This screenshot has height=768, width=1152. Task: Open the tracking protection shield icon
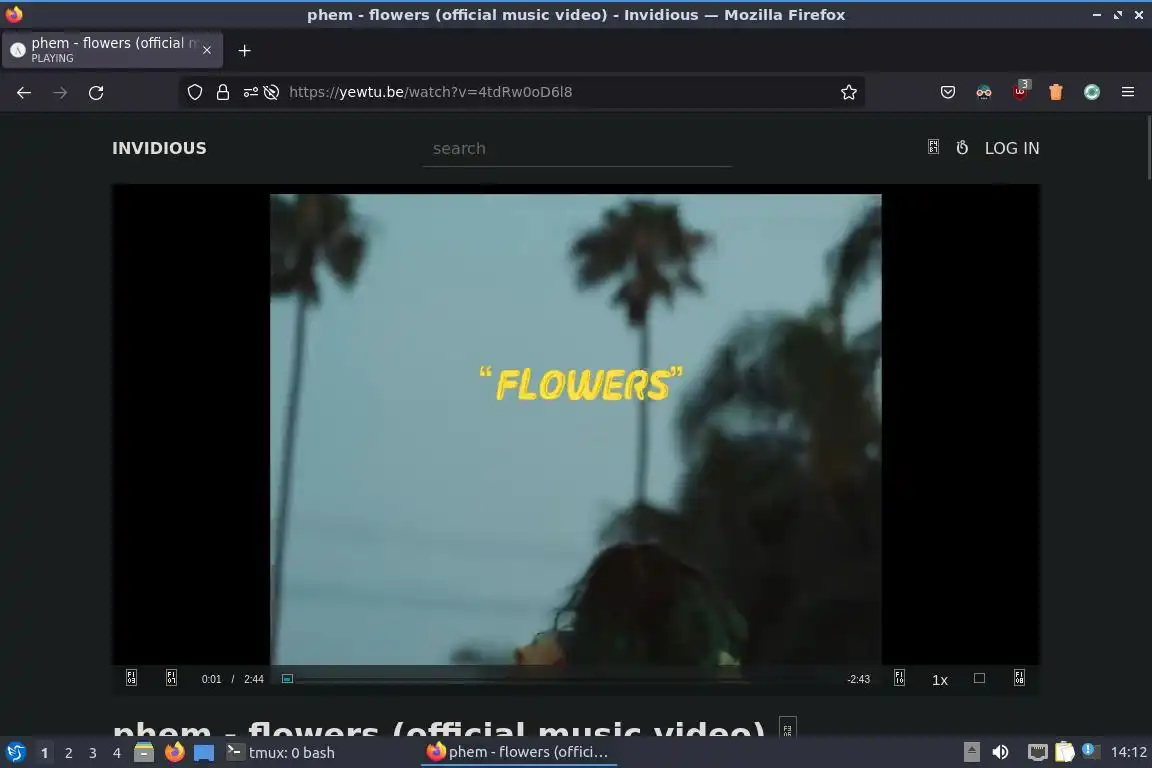195,92
